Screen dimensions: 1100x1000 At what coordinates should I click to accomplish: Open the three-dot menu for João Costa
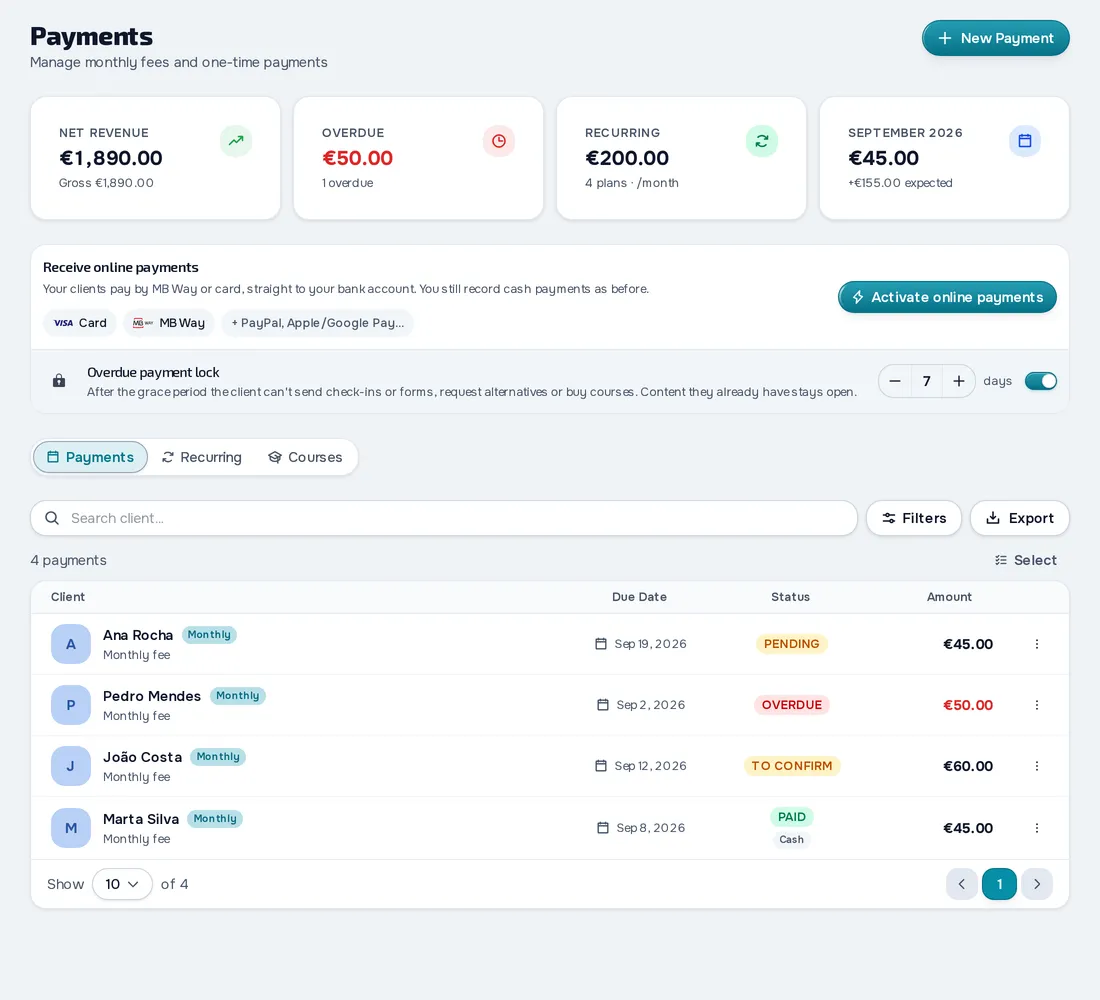1036,766
